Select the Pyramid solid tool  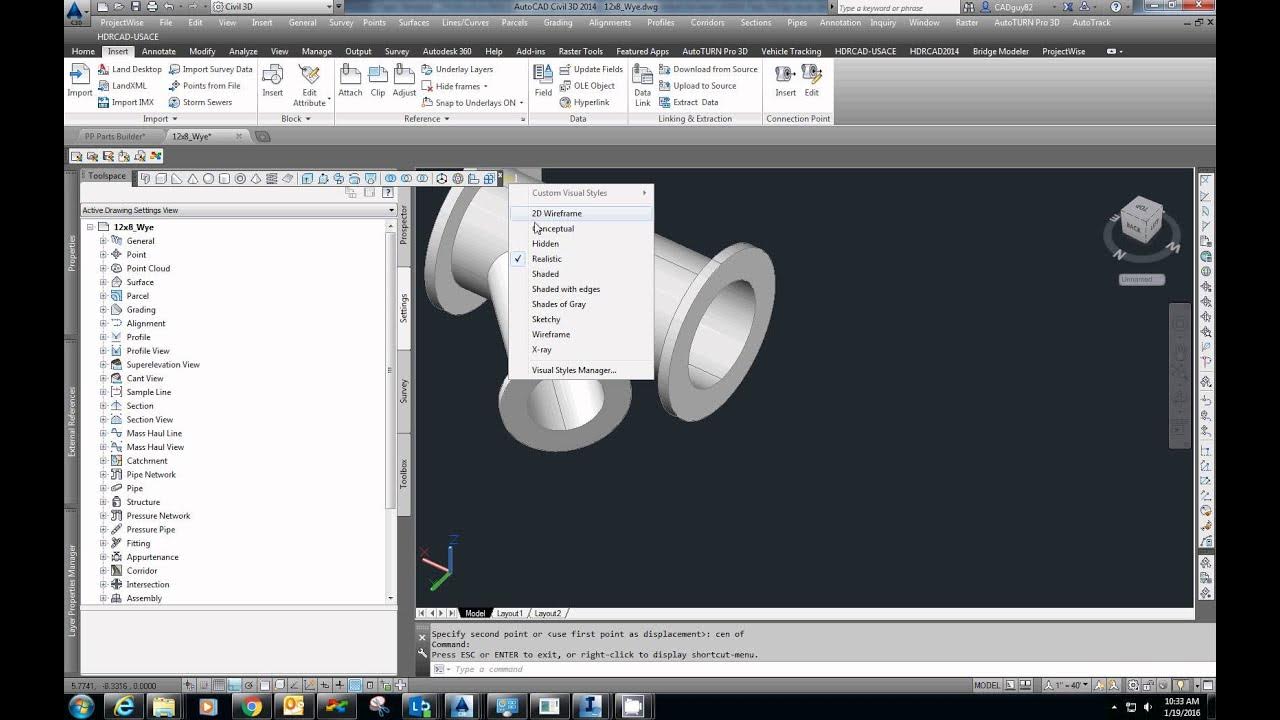(256, 179)
